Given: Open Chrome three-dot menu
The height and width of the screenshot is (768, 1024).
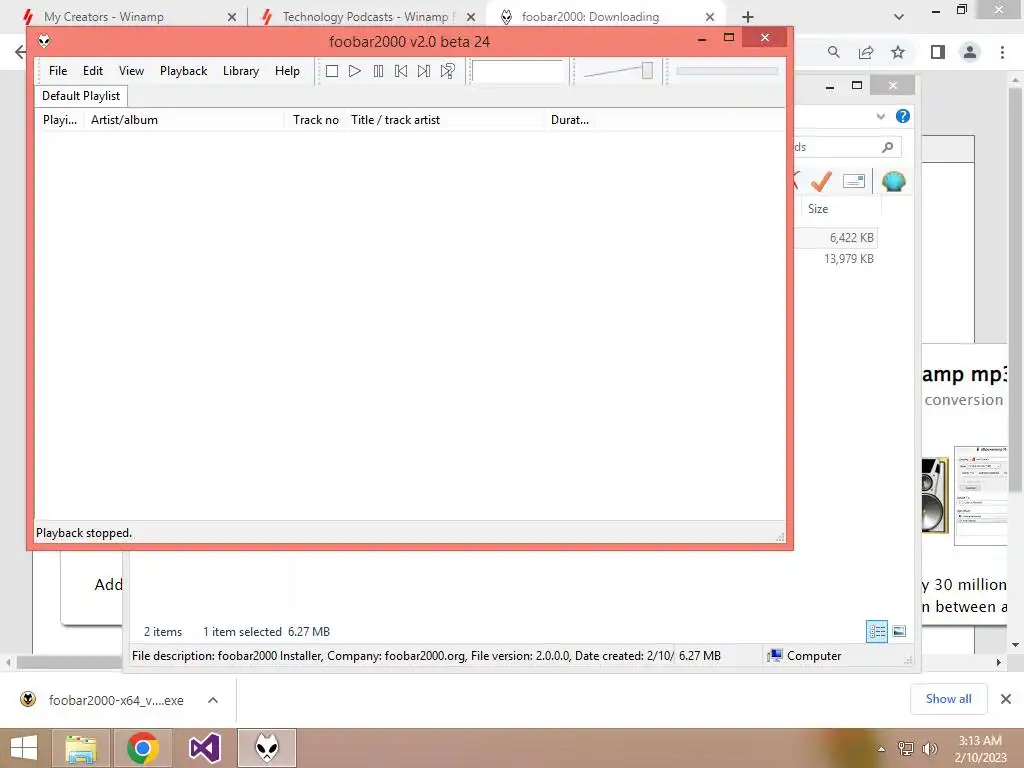Looking at the screenshot, I should pyautogui.click(x=1002, y=52).
